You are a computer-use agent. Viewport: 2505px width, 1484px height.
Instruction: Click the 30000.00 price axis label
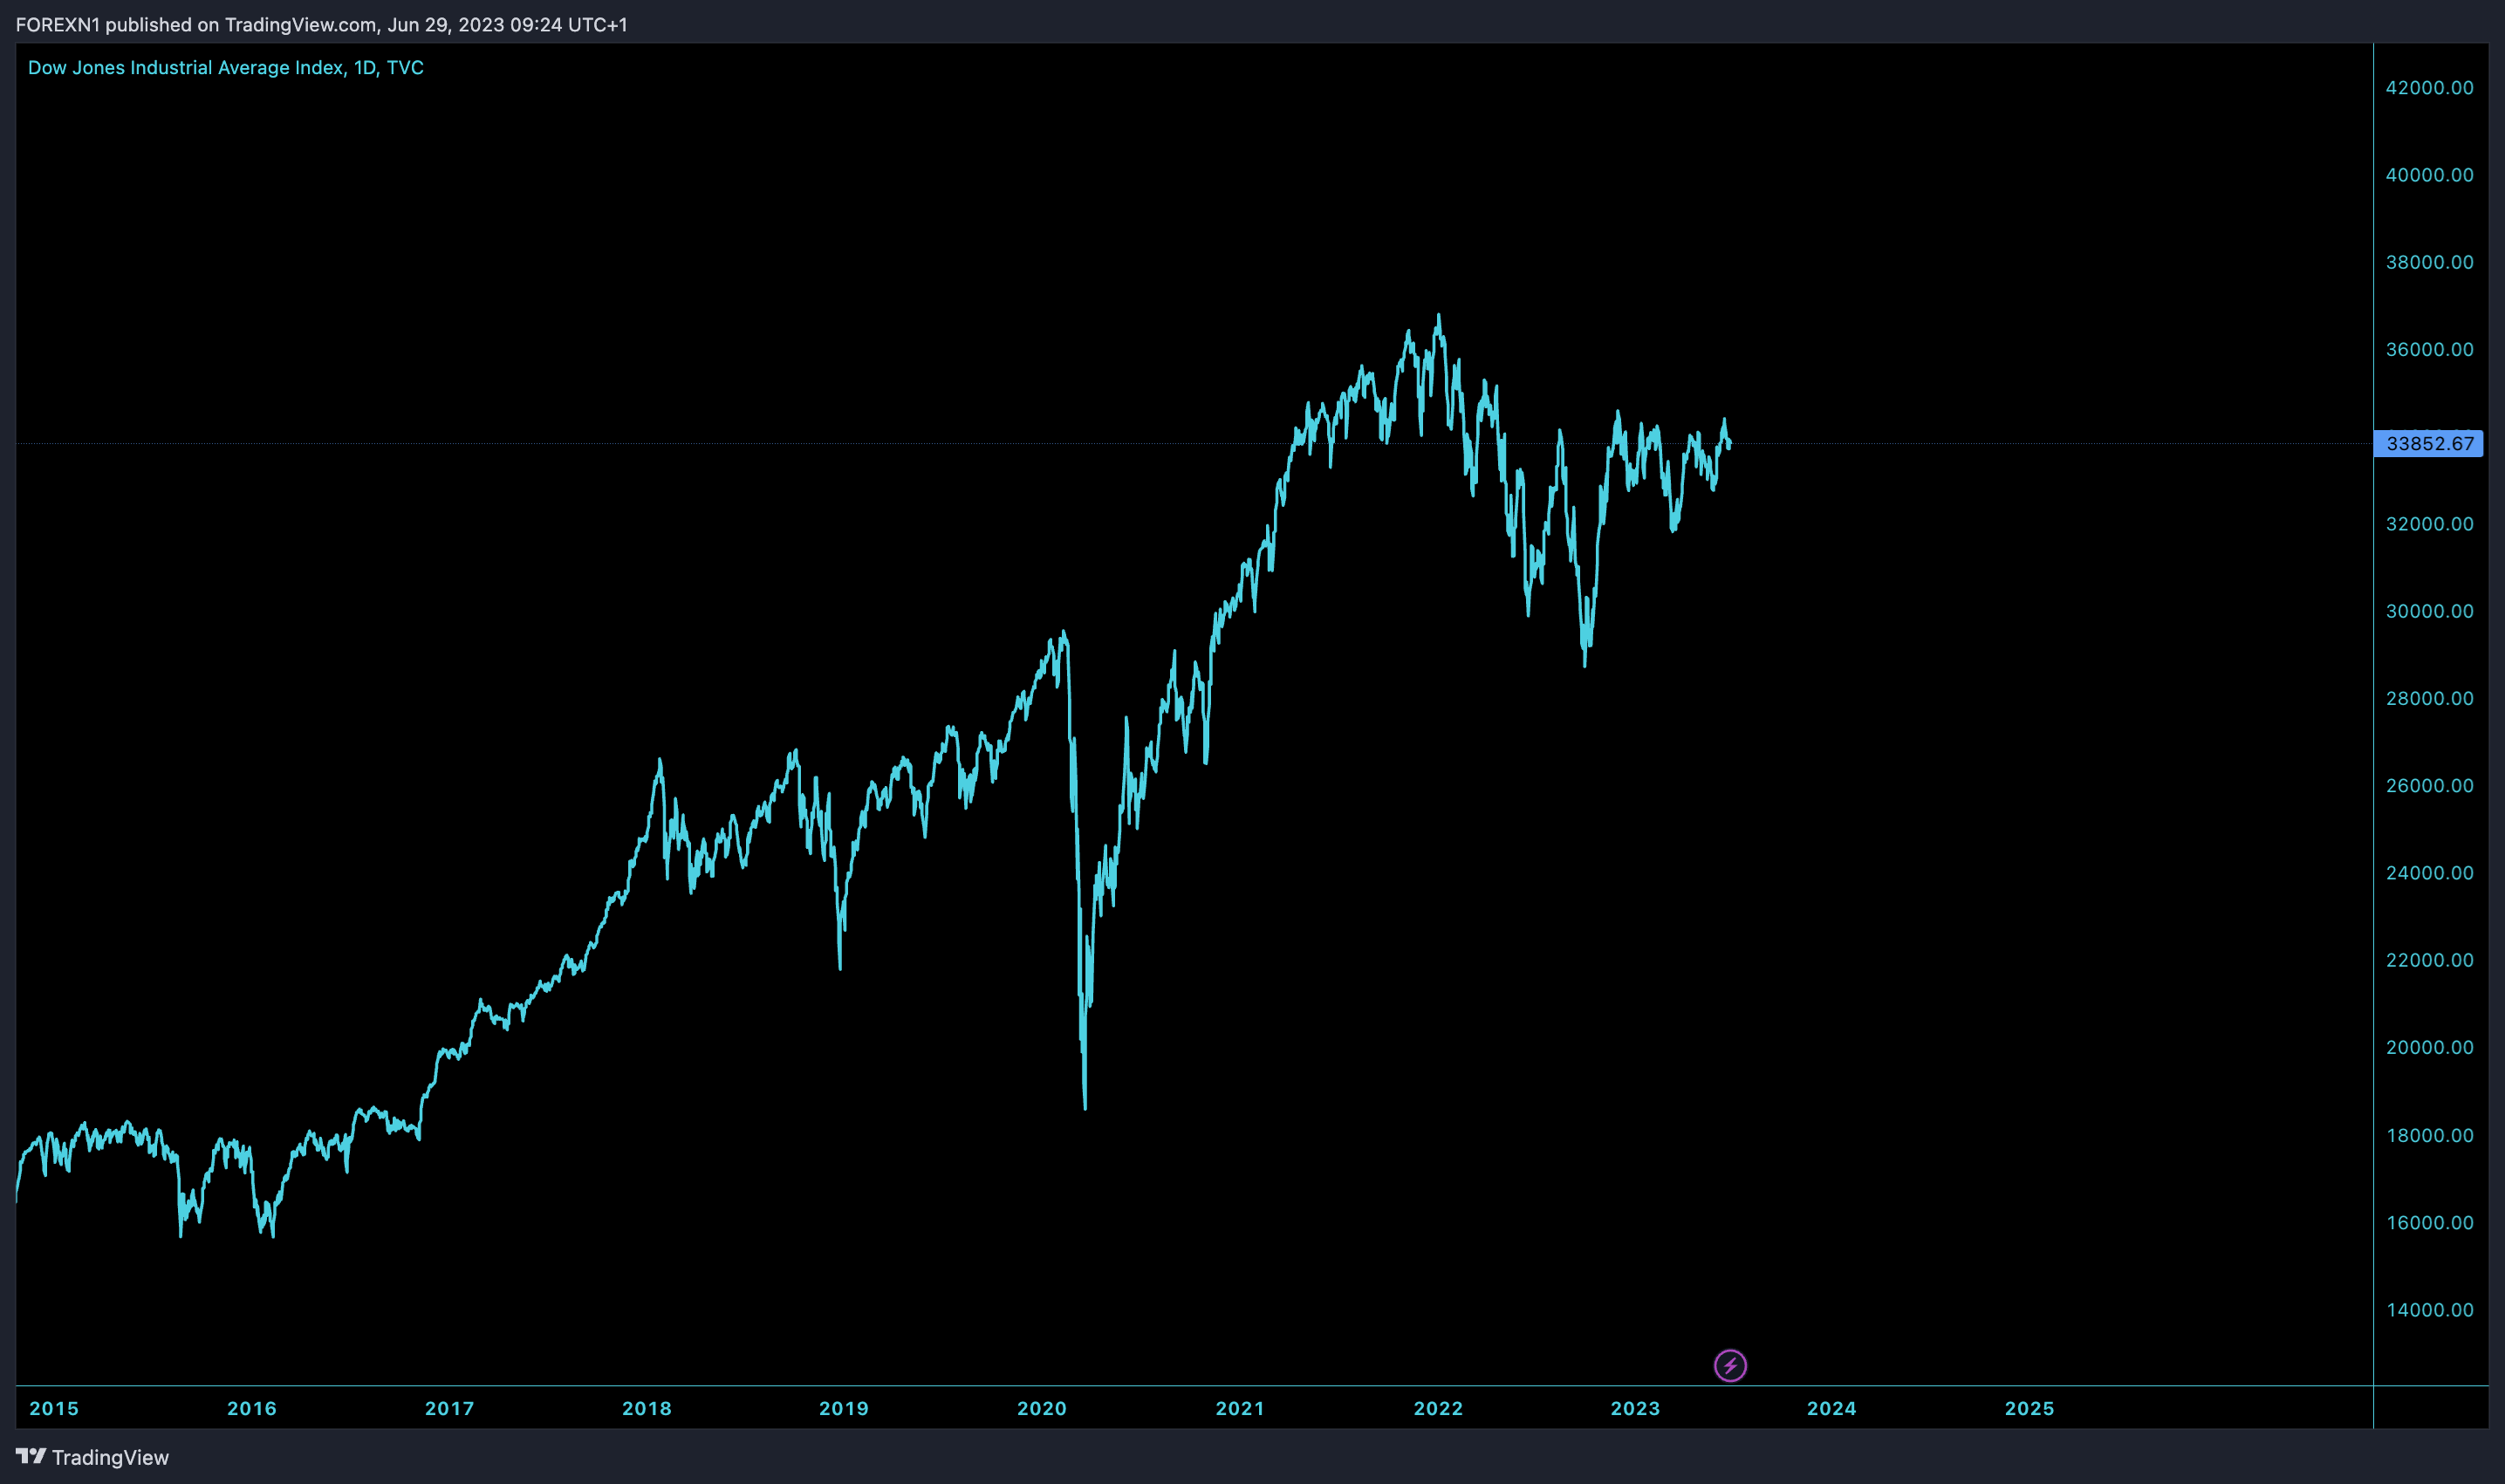pyautogui.click(x=2430, y=611)
